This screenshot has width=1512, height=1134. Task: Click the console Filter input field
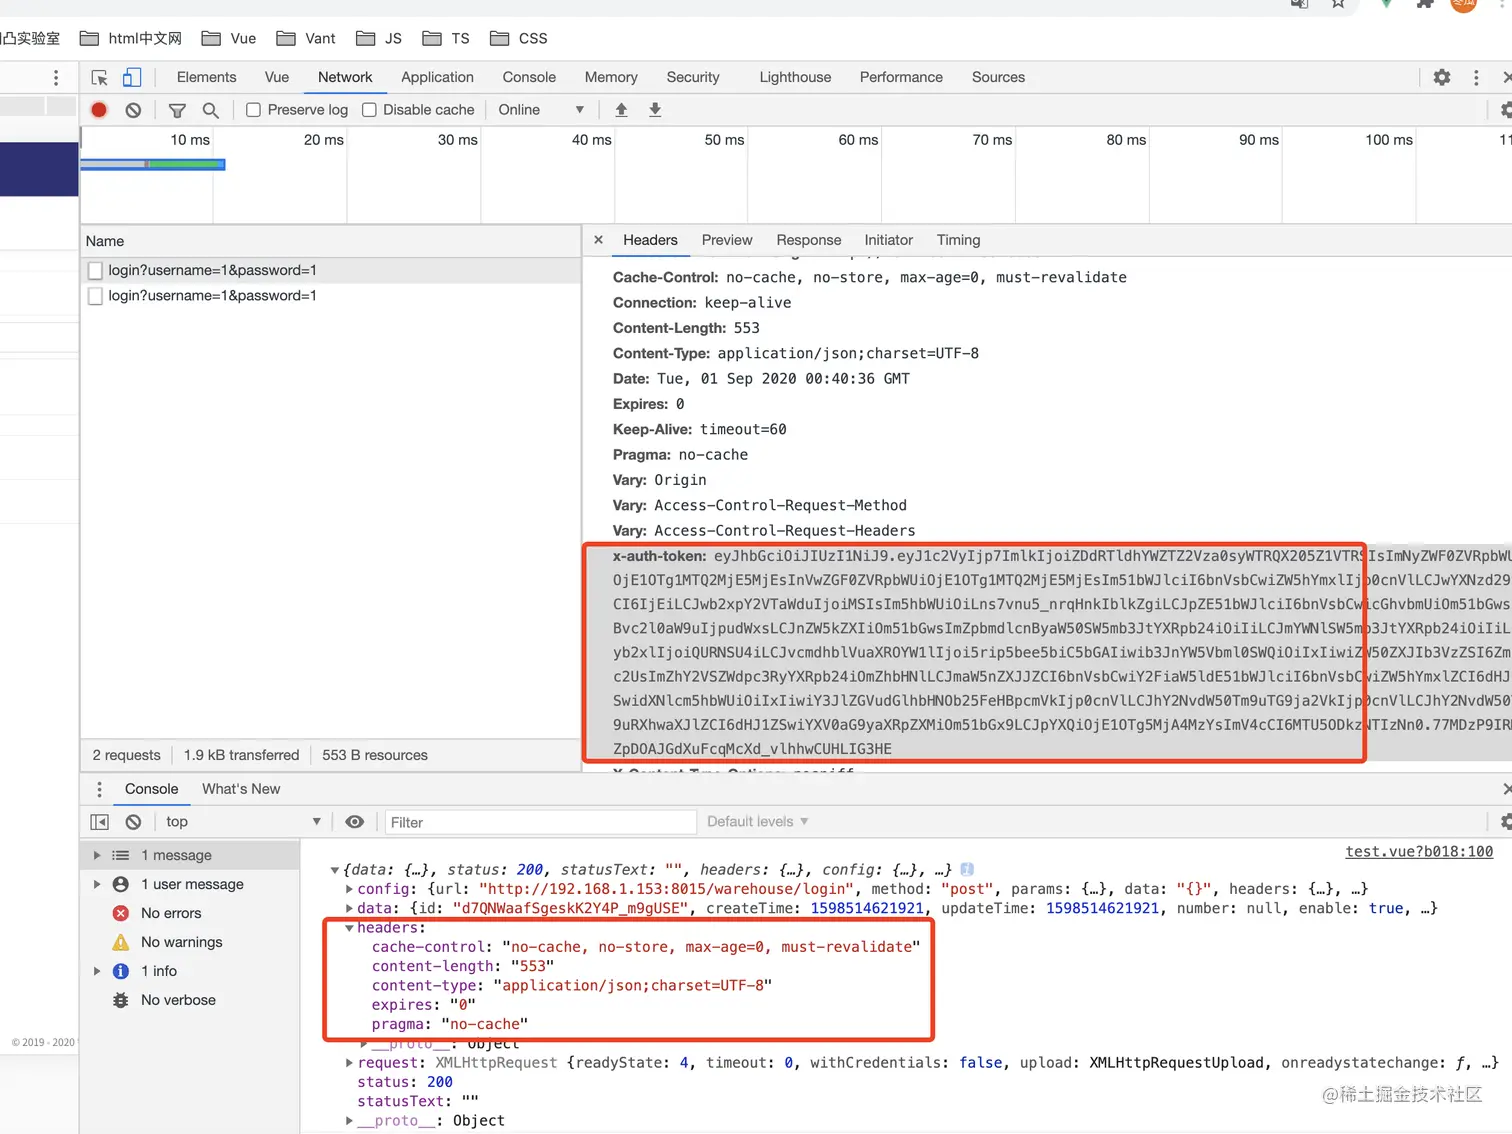541,822
